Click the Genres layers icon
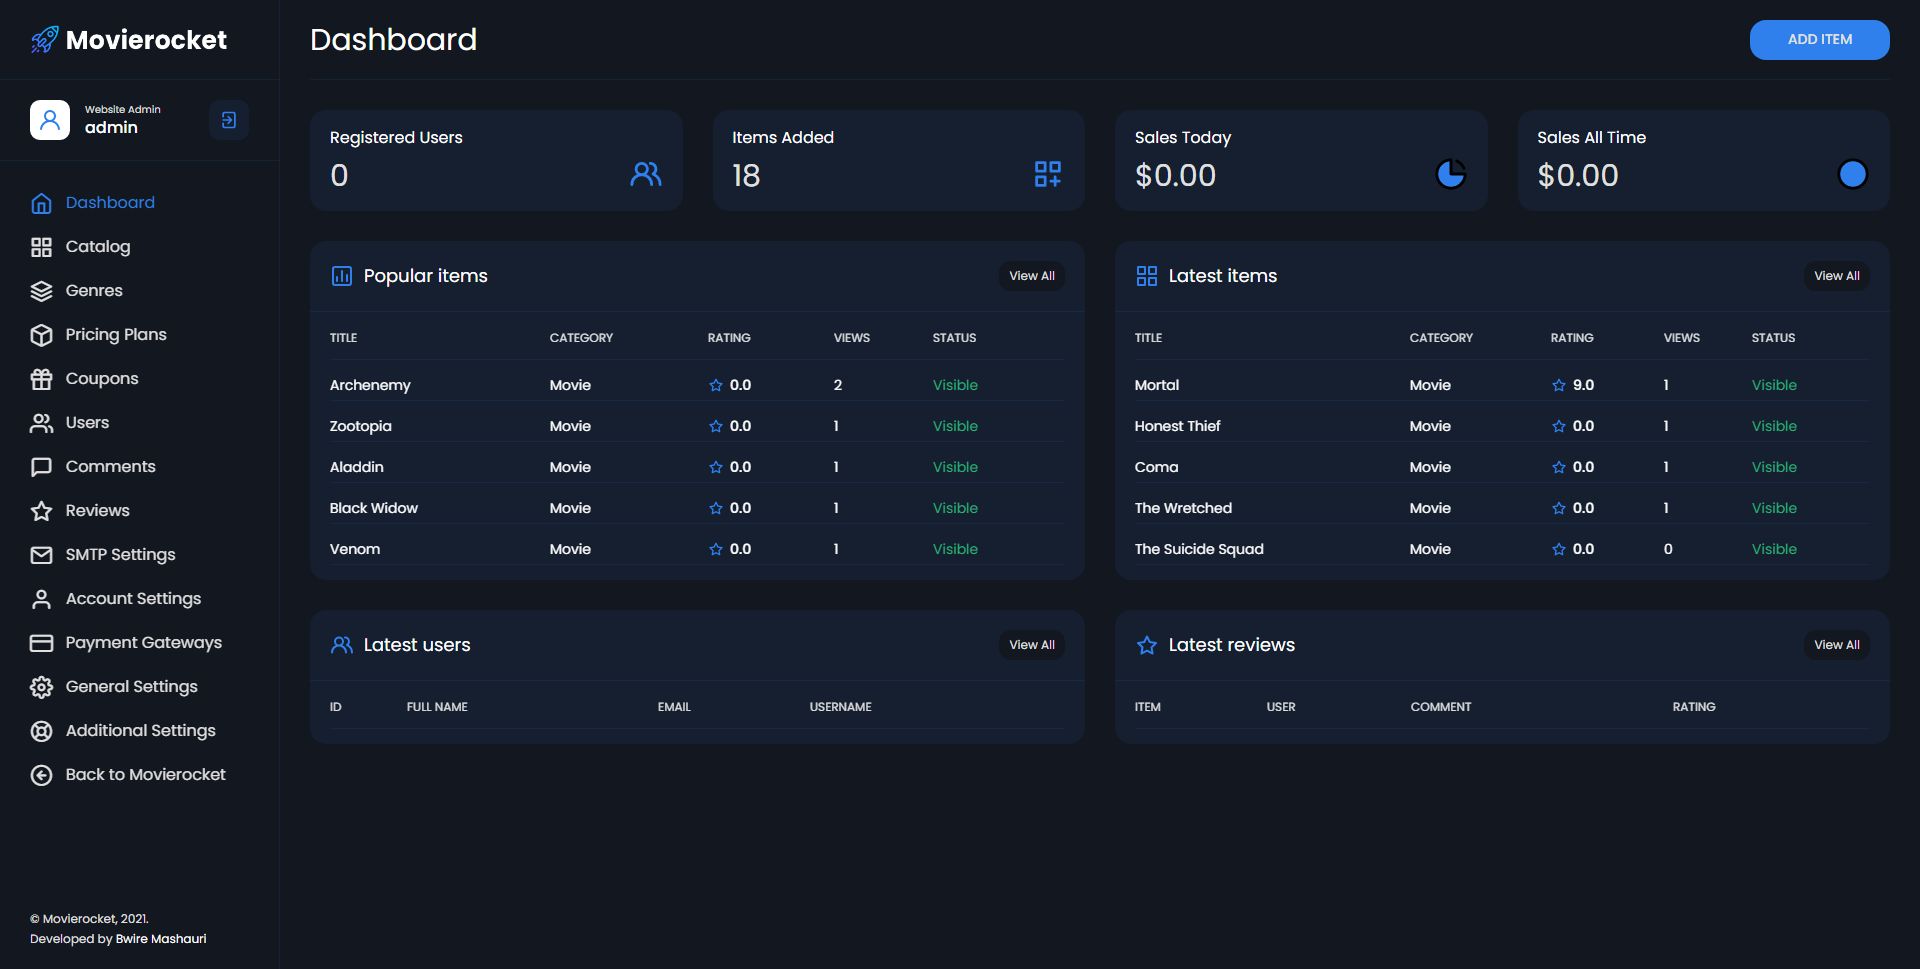The width and height of the screenshot is (1920, 969). [x=41, y=291]
